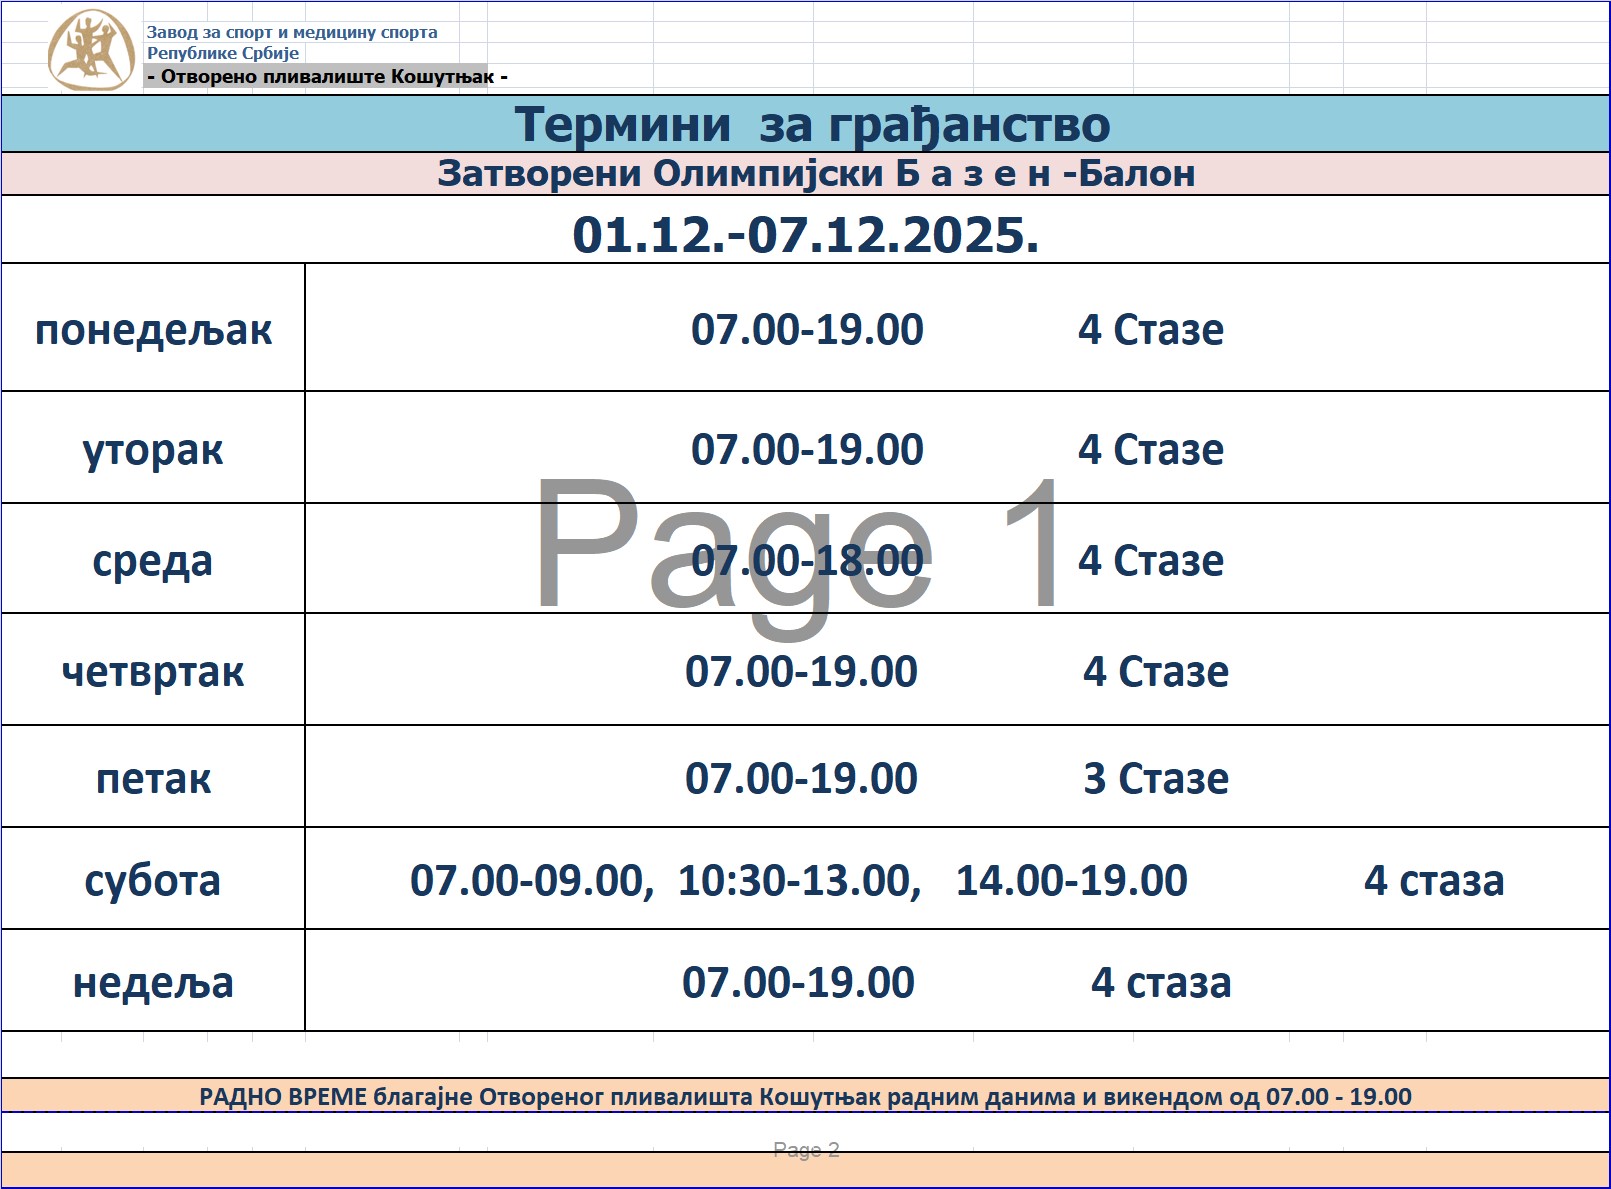This screenshot has width=1611, height=1189.
Task: Click the institute logo in the header
Action: point(91,50)
